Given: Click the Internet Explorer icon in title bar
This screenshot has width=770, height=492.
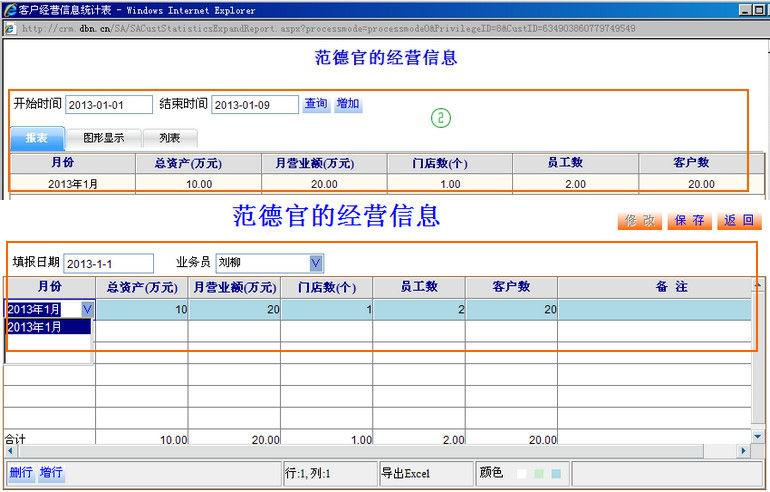Looking at the screenshot, I should [9, 10].
